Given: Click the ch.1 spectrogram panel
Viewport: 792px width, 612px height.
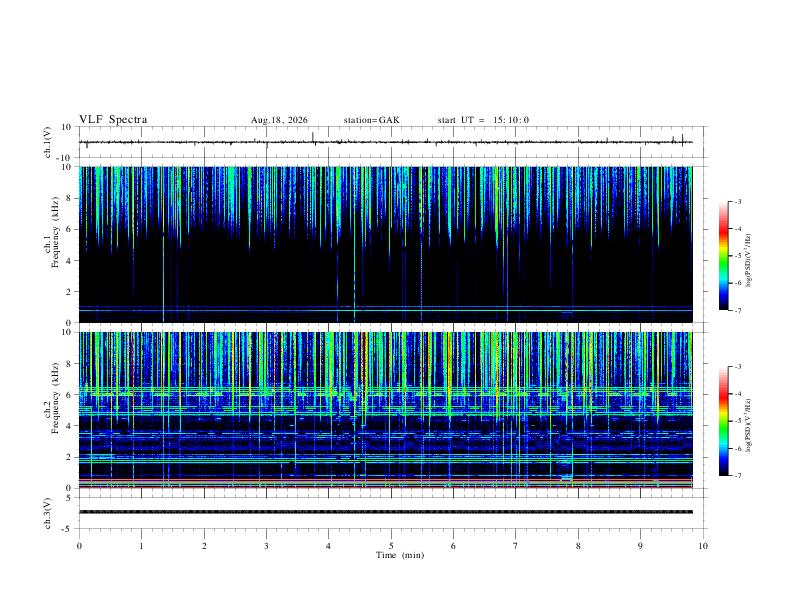Looking at the screenshot, I should 386,244.
